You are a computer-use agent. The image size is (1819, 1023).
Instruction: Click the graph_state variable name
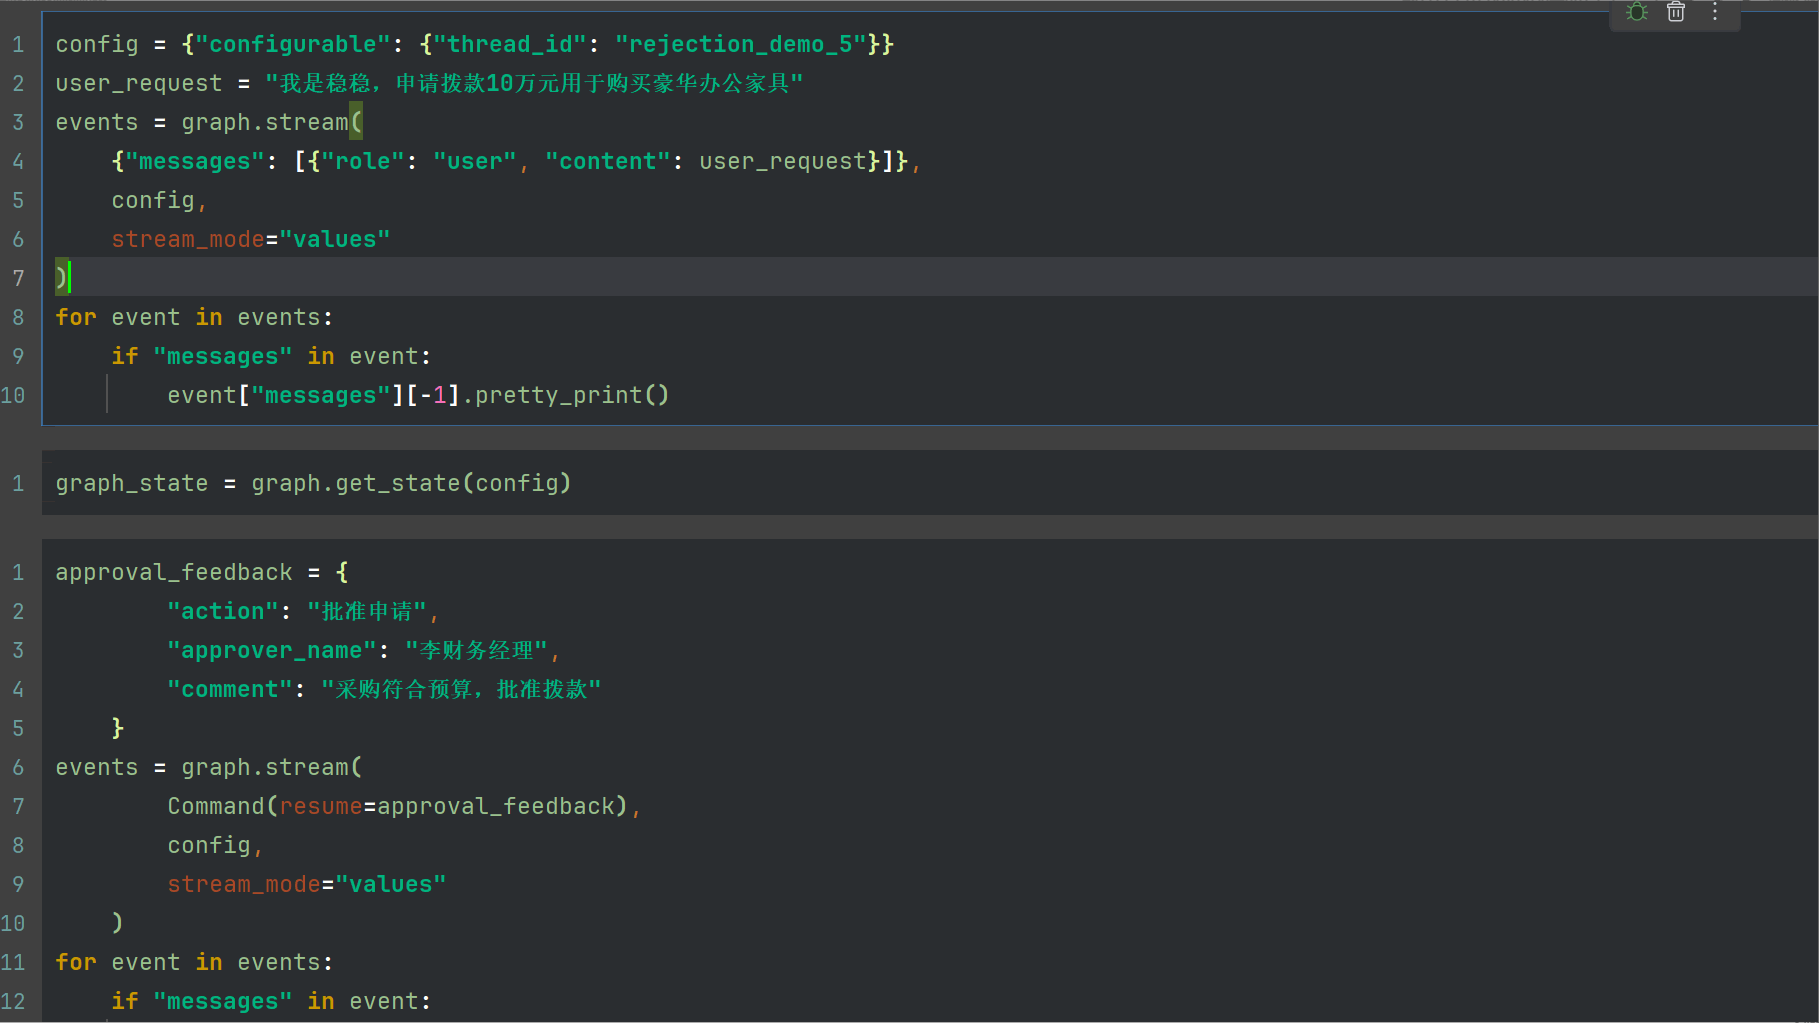click(x=132, y=483)
